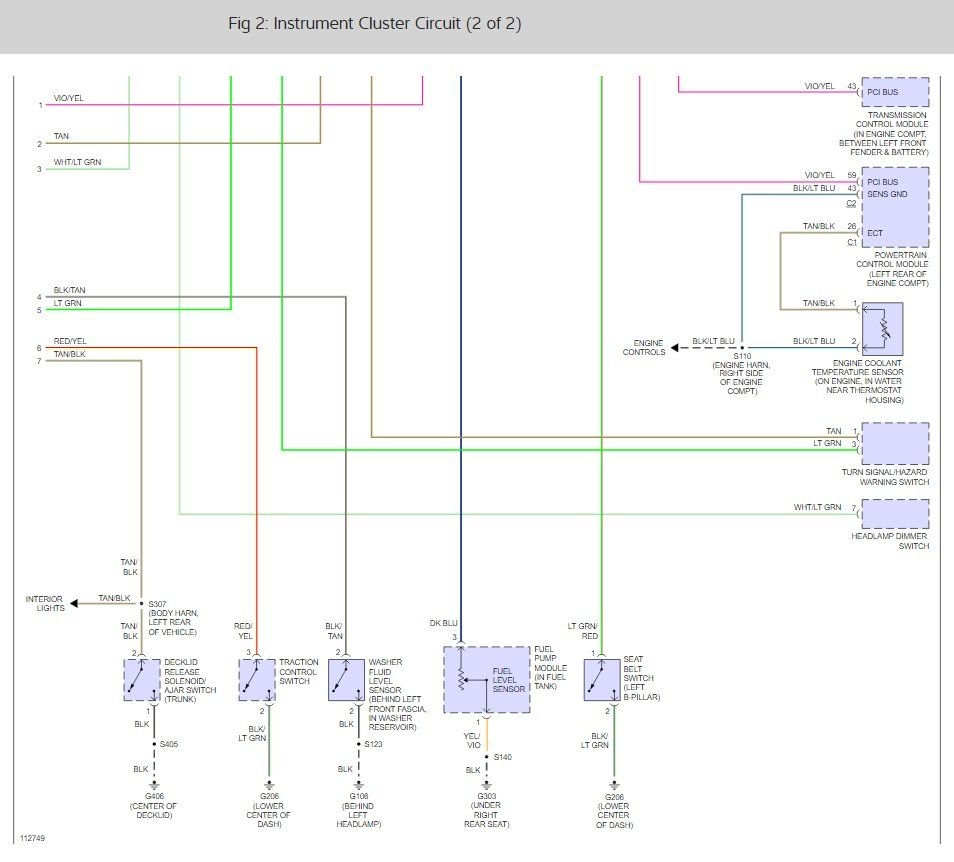
Task: Click the Powertrain Control Module box
Action: pos(895,207)
